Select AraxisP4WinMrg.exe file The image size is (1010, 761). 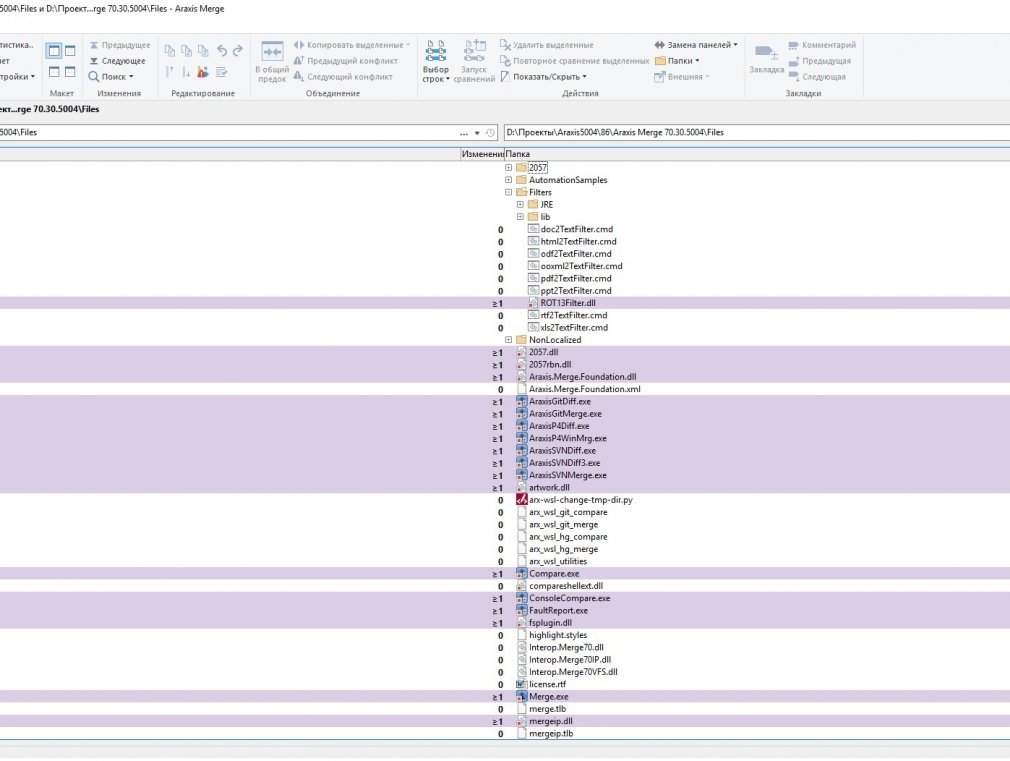pyautogui.click(x=567, y=439)
